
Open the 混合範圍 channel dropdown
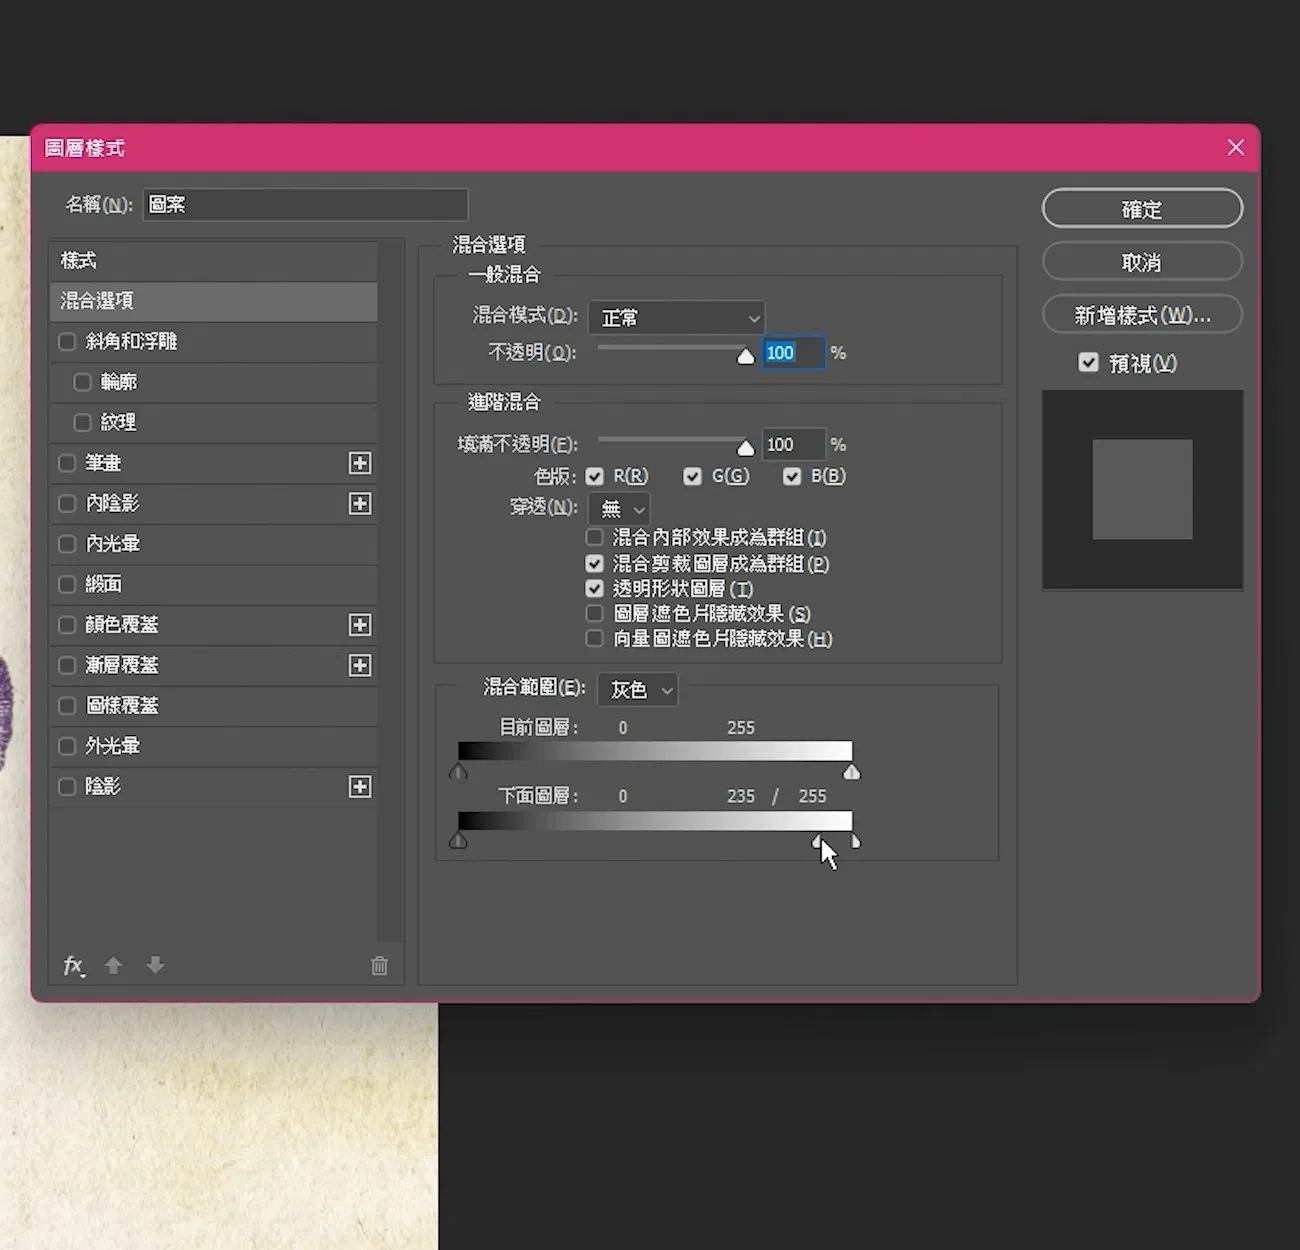coord(638,690)
